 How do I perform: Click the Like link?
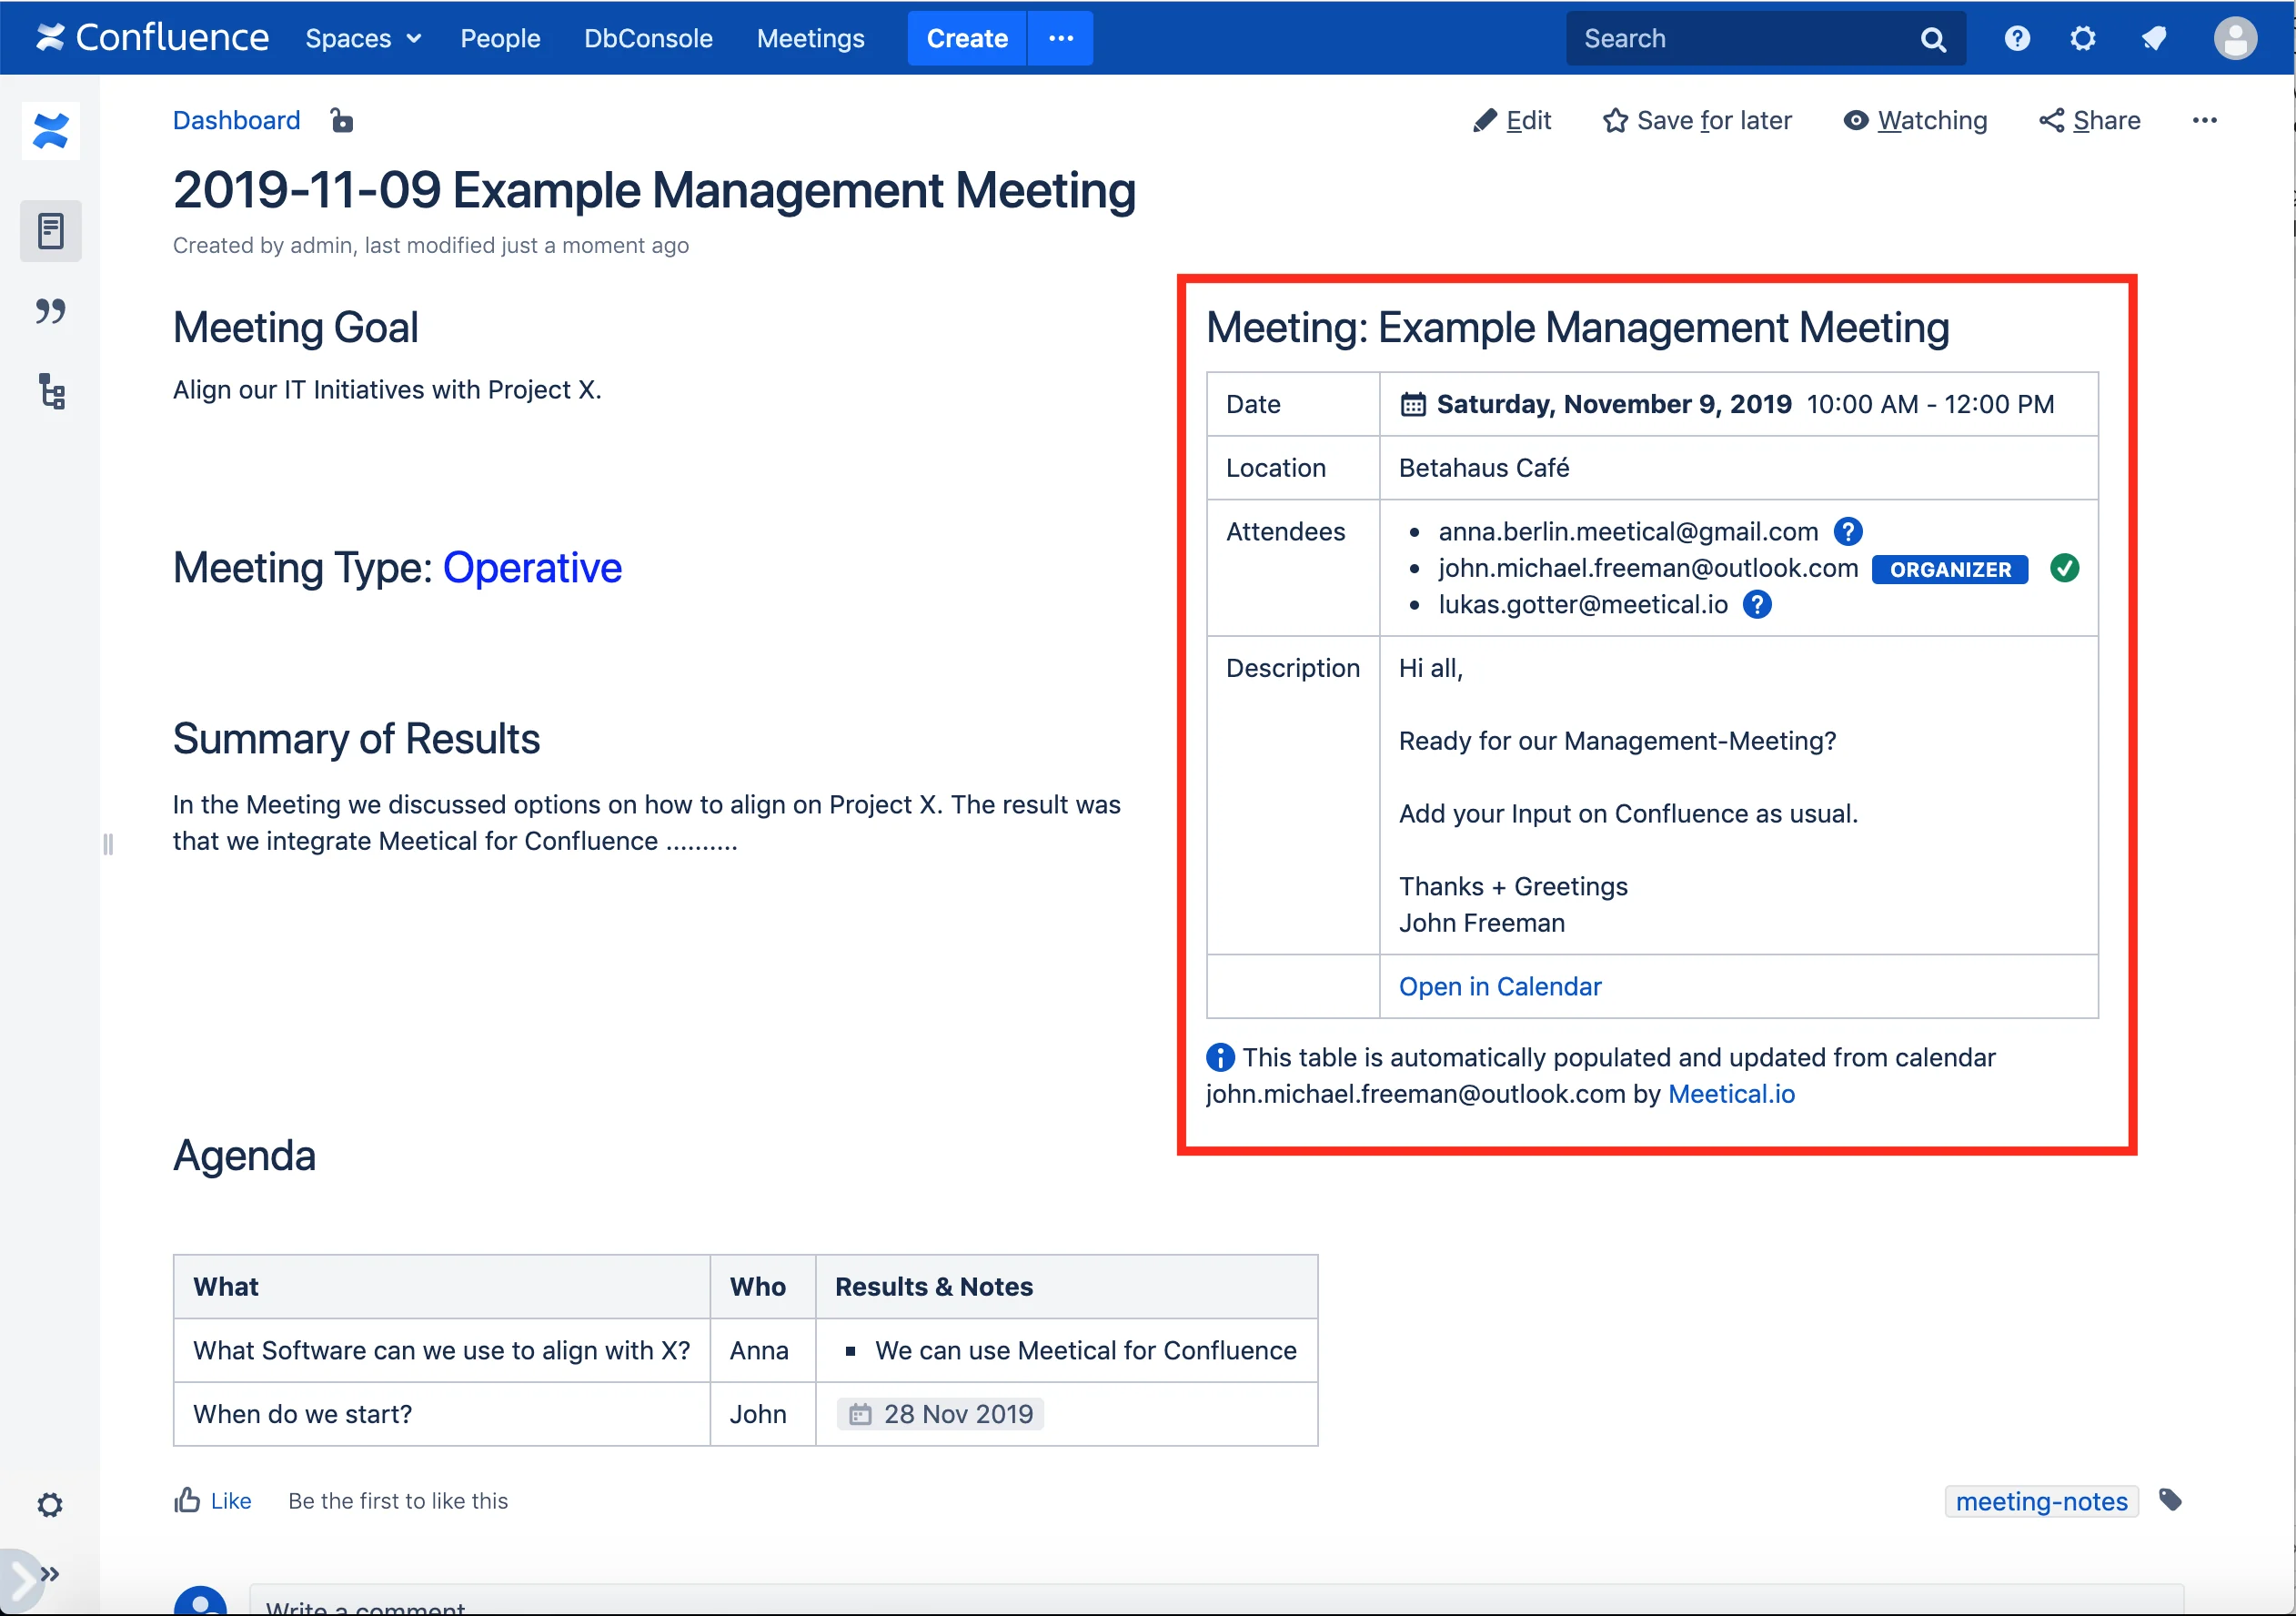click(231, 1501)
